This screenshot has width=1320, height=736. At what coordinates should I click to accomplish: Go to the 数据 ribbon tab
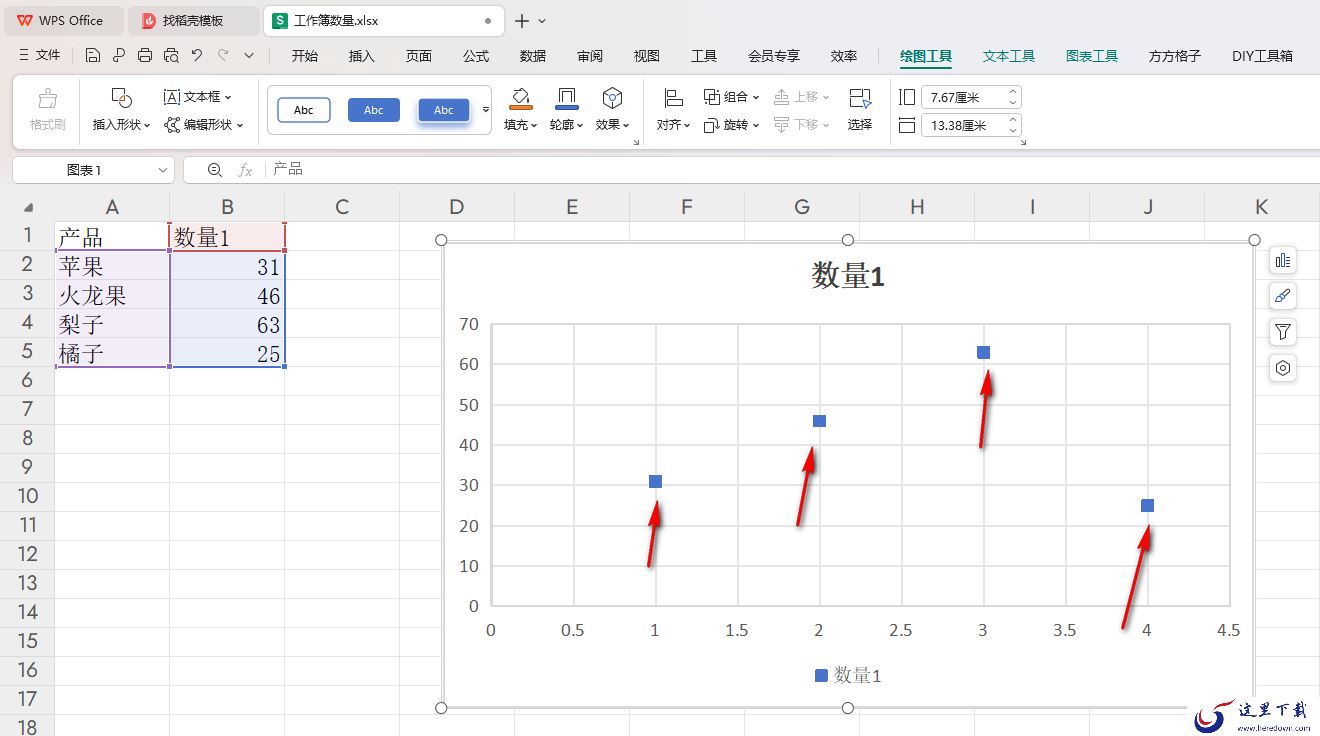(x=533, y=56)
